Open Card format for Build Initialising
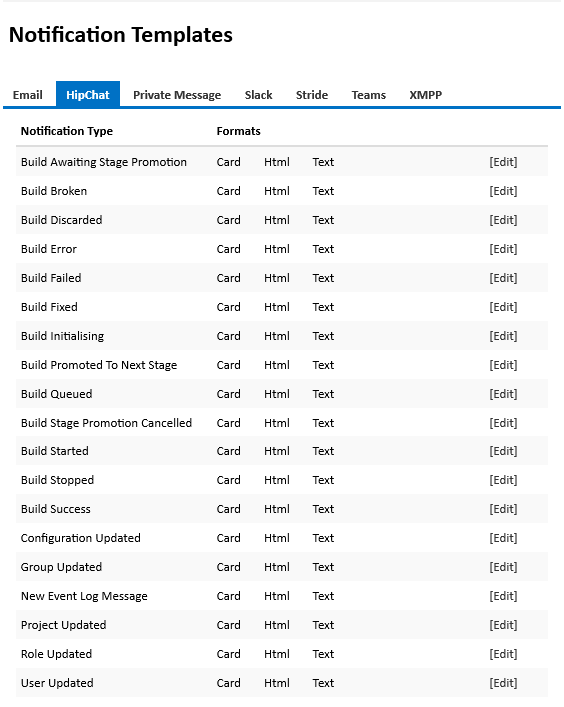The height and width of the screenshot is (707, 564). [x=228, y=336]
